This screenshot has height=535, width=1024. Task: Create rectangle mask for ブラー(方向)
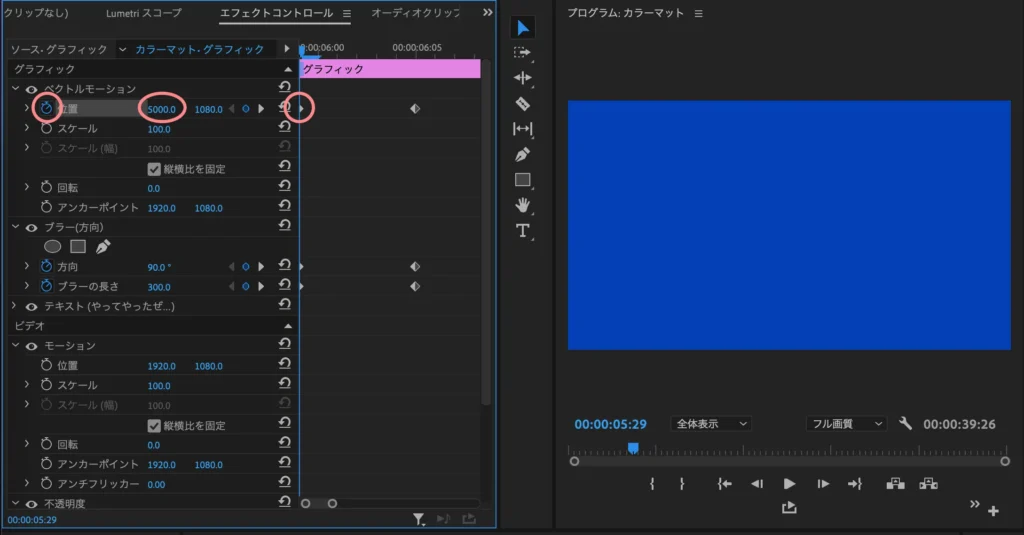click(78, 246)
